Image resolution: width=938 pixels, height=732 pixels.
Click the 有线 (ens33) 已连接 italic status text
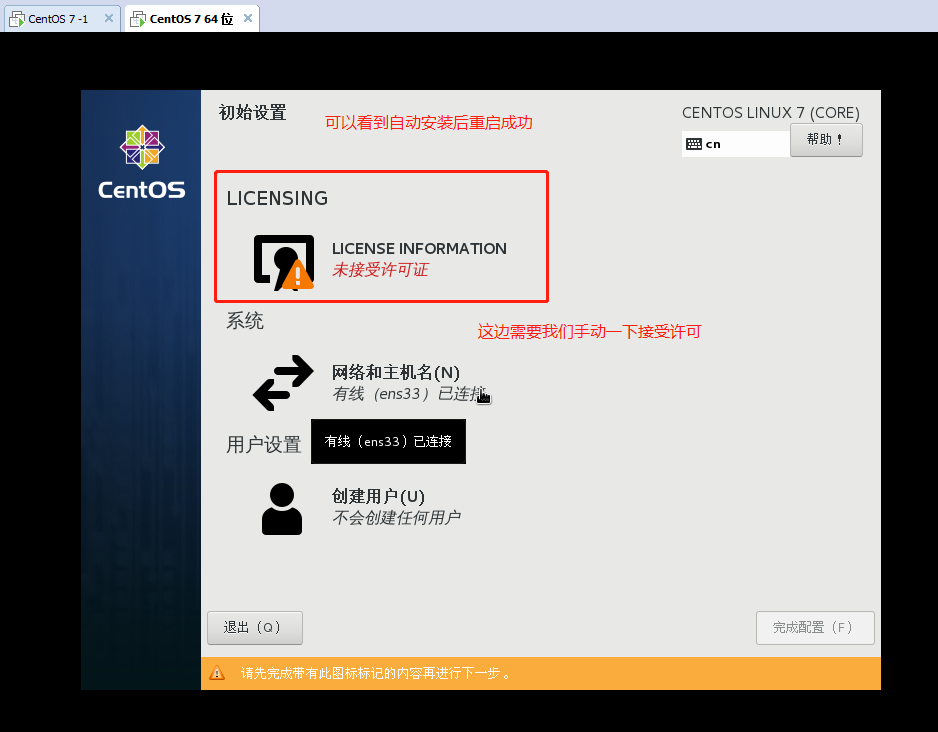(x=409, y=394)
